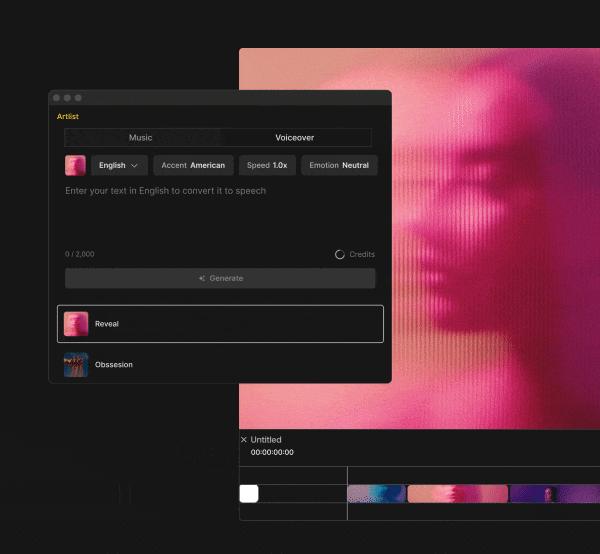Click the Credits spinner icon
This screenshot has width=600, height=554.
[x=340, y=255]
